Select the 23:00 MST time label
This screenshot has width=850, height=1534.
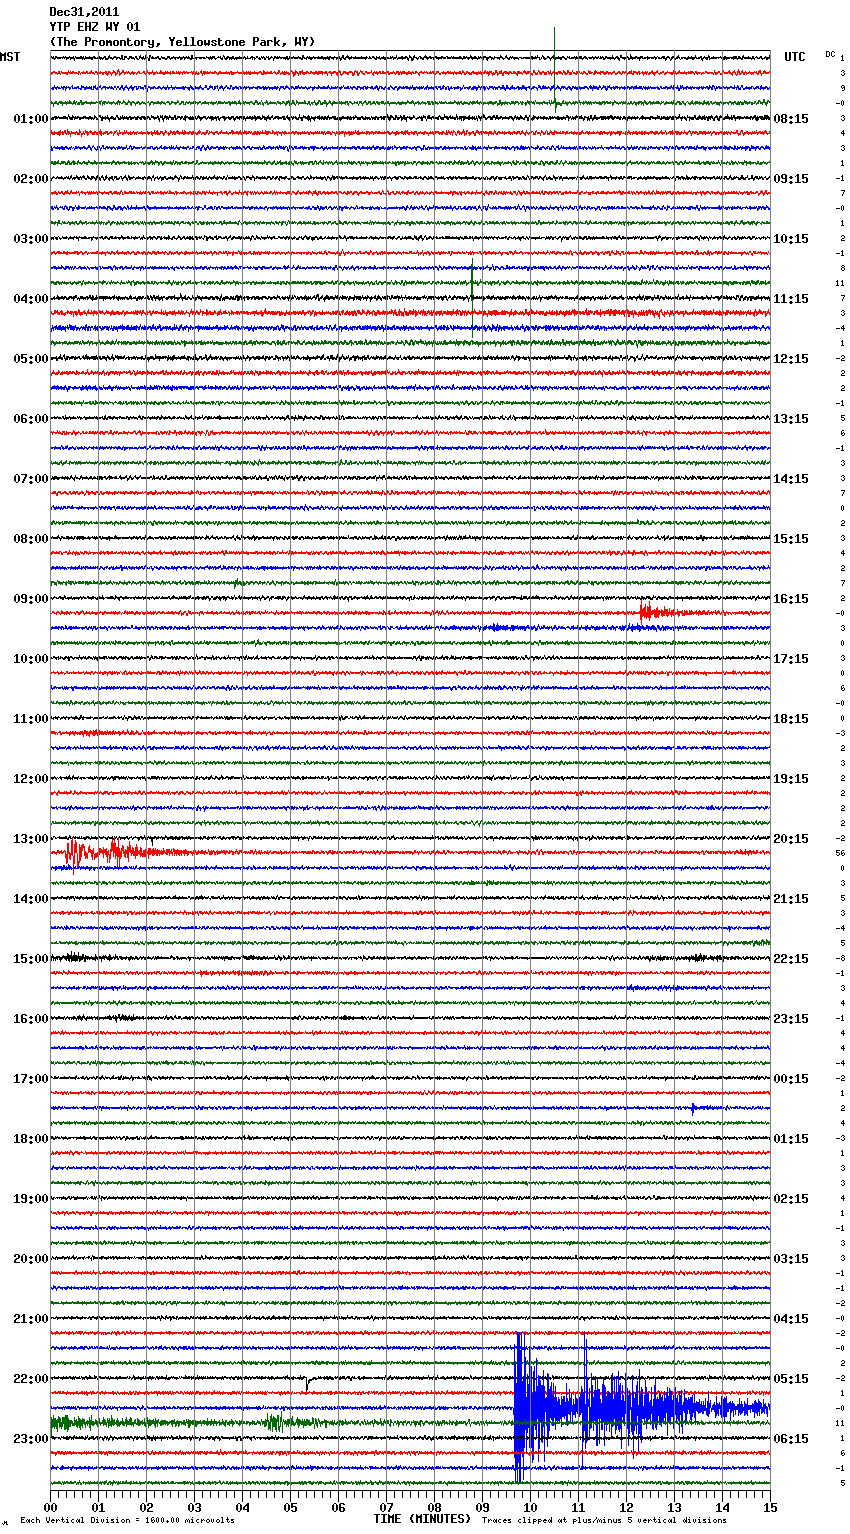[31, 1439]
